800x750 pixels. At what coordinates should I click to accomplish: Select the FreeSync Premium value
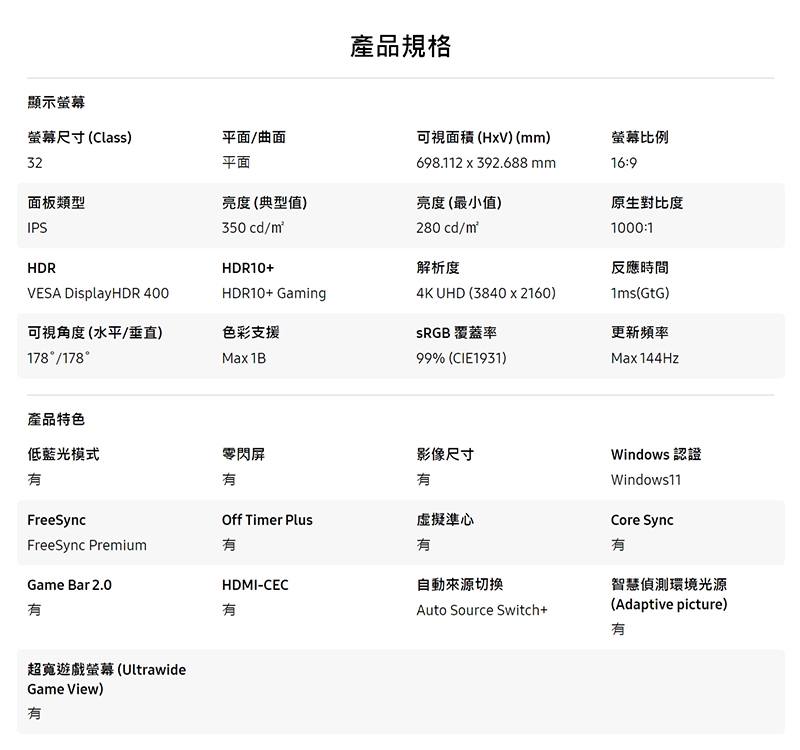click(x=87, y=545)
